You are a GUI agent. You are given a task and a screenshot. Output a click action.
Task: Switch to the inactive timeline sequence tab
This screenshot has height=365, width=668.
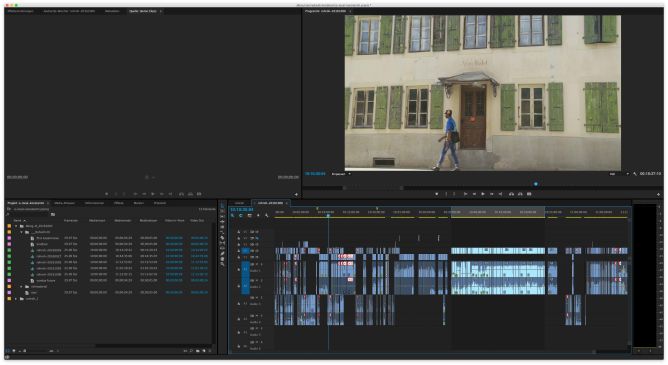240,203
